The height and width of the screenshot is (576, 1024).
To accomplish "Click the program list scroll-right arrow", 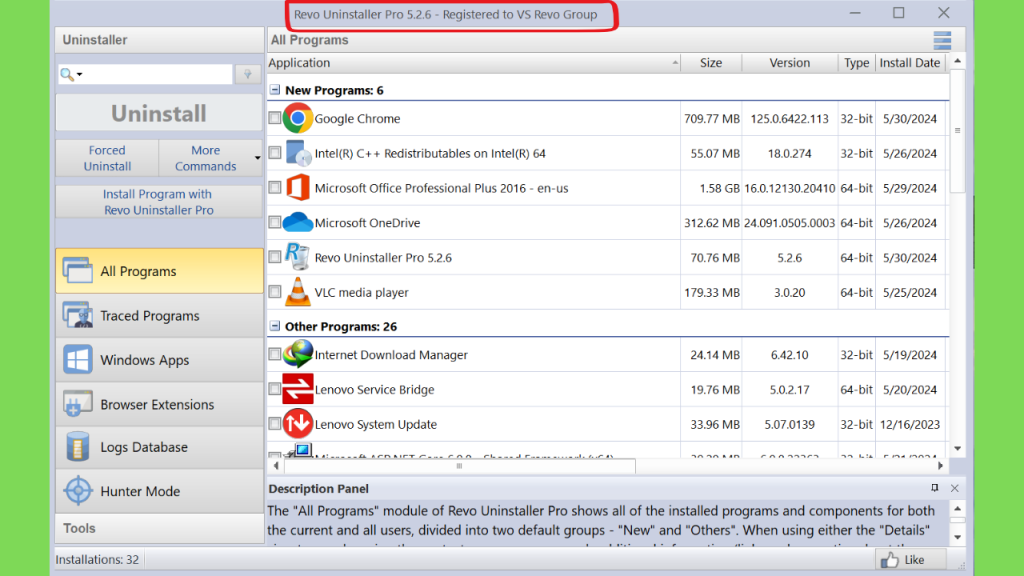I will (x=940, y=466).
